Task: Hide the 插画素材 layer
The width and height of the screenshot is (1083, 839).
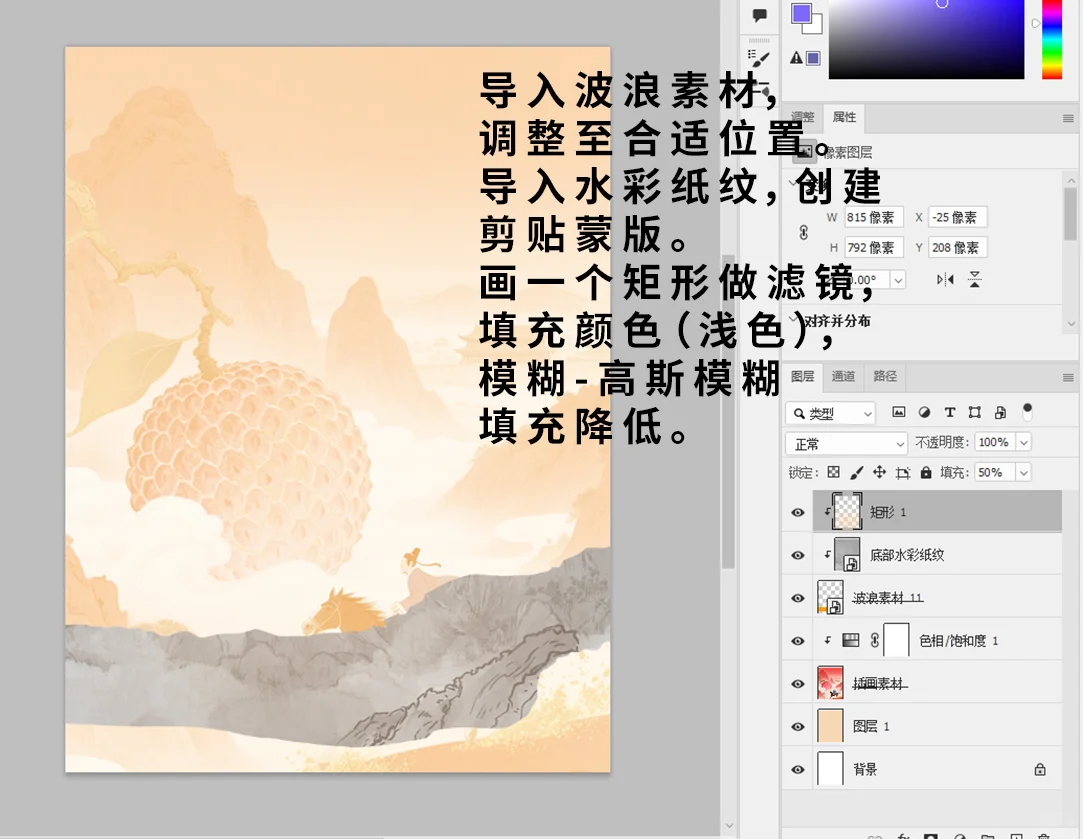Action: [x=798, y=683]
